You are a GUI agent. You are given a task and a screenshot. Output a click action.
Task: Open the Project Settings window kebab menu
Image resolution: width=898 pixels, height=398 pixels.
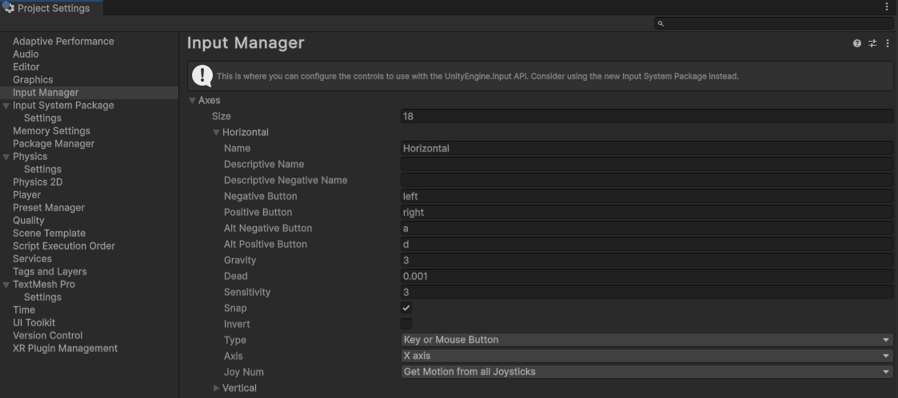click(887, 7)
